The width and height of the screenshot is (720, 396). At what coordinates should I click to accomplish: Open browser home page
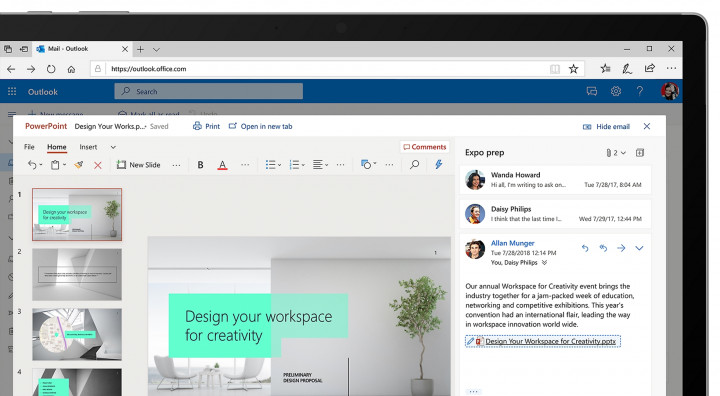(x=71, y=69)
